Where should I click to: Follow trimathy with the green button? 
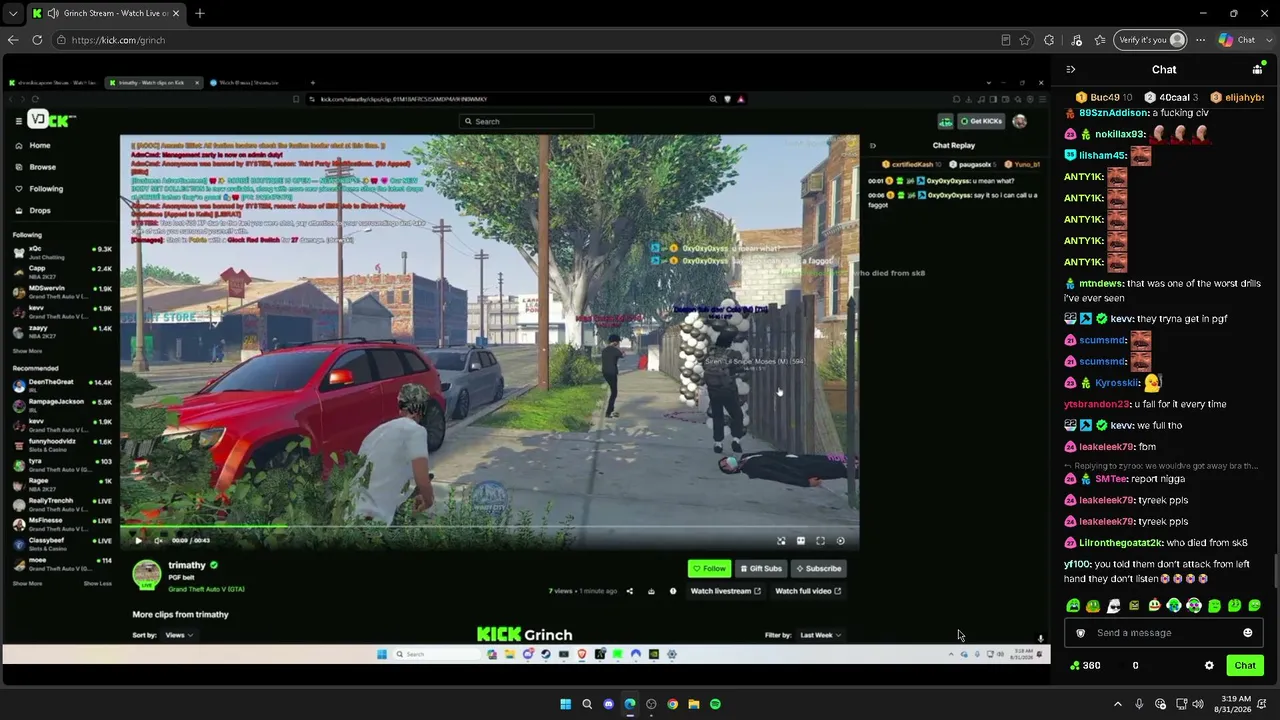pyautogui.click(x=709, y=569)
